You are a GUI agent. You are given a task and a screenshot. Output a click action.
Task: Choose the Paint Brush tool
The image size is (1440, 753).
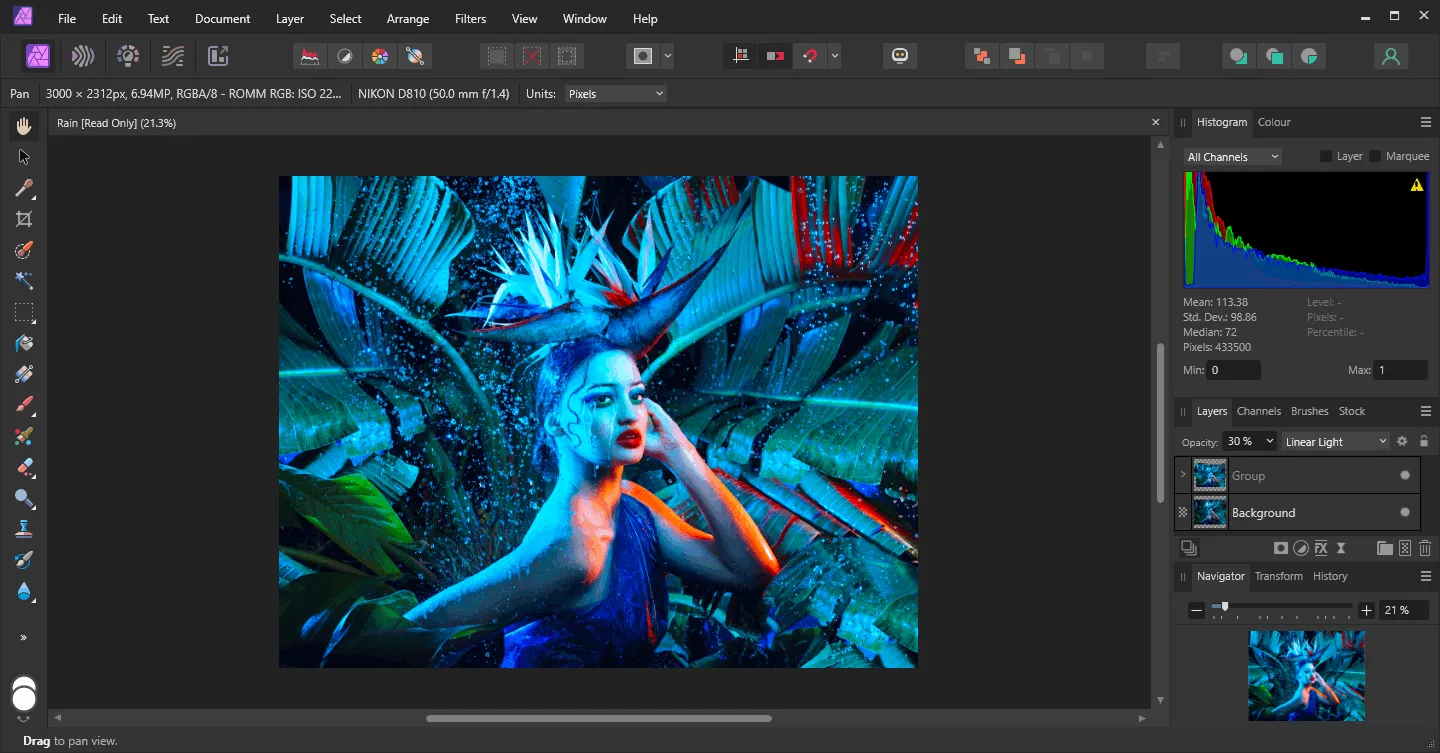24,405
